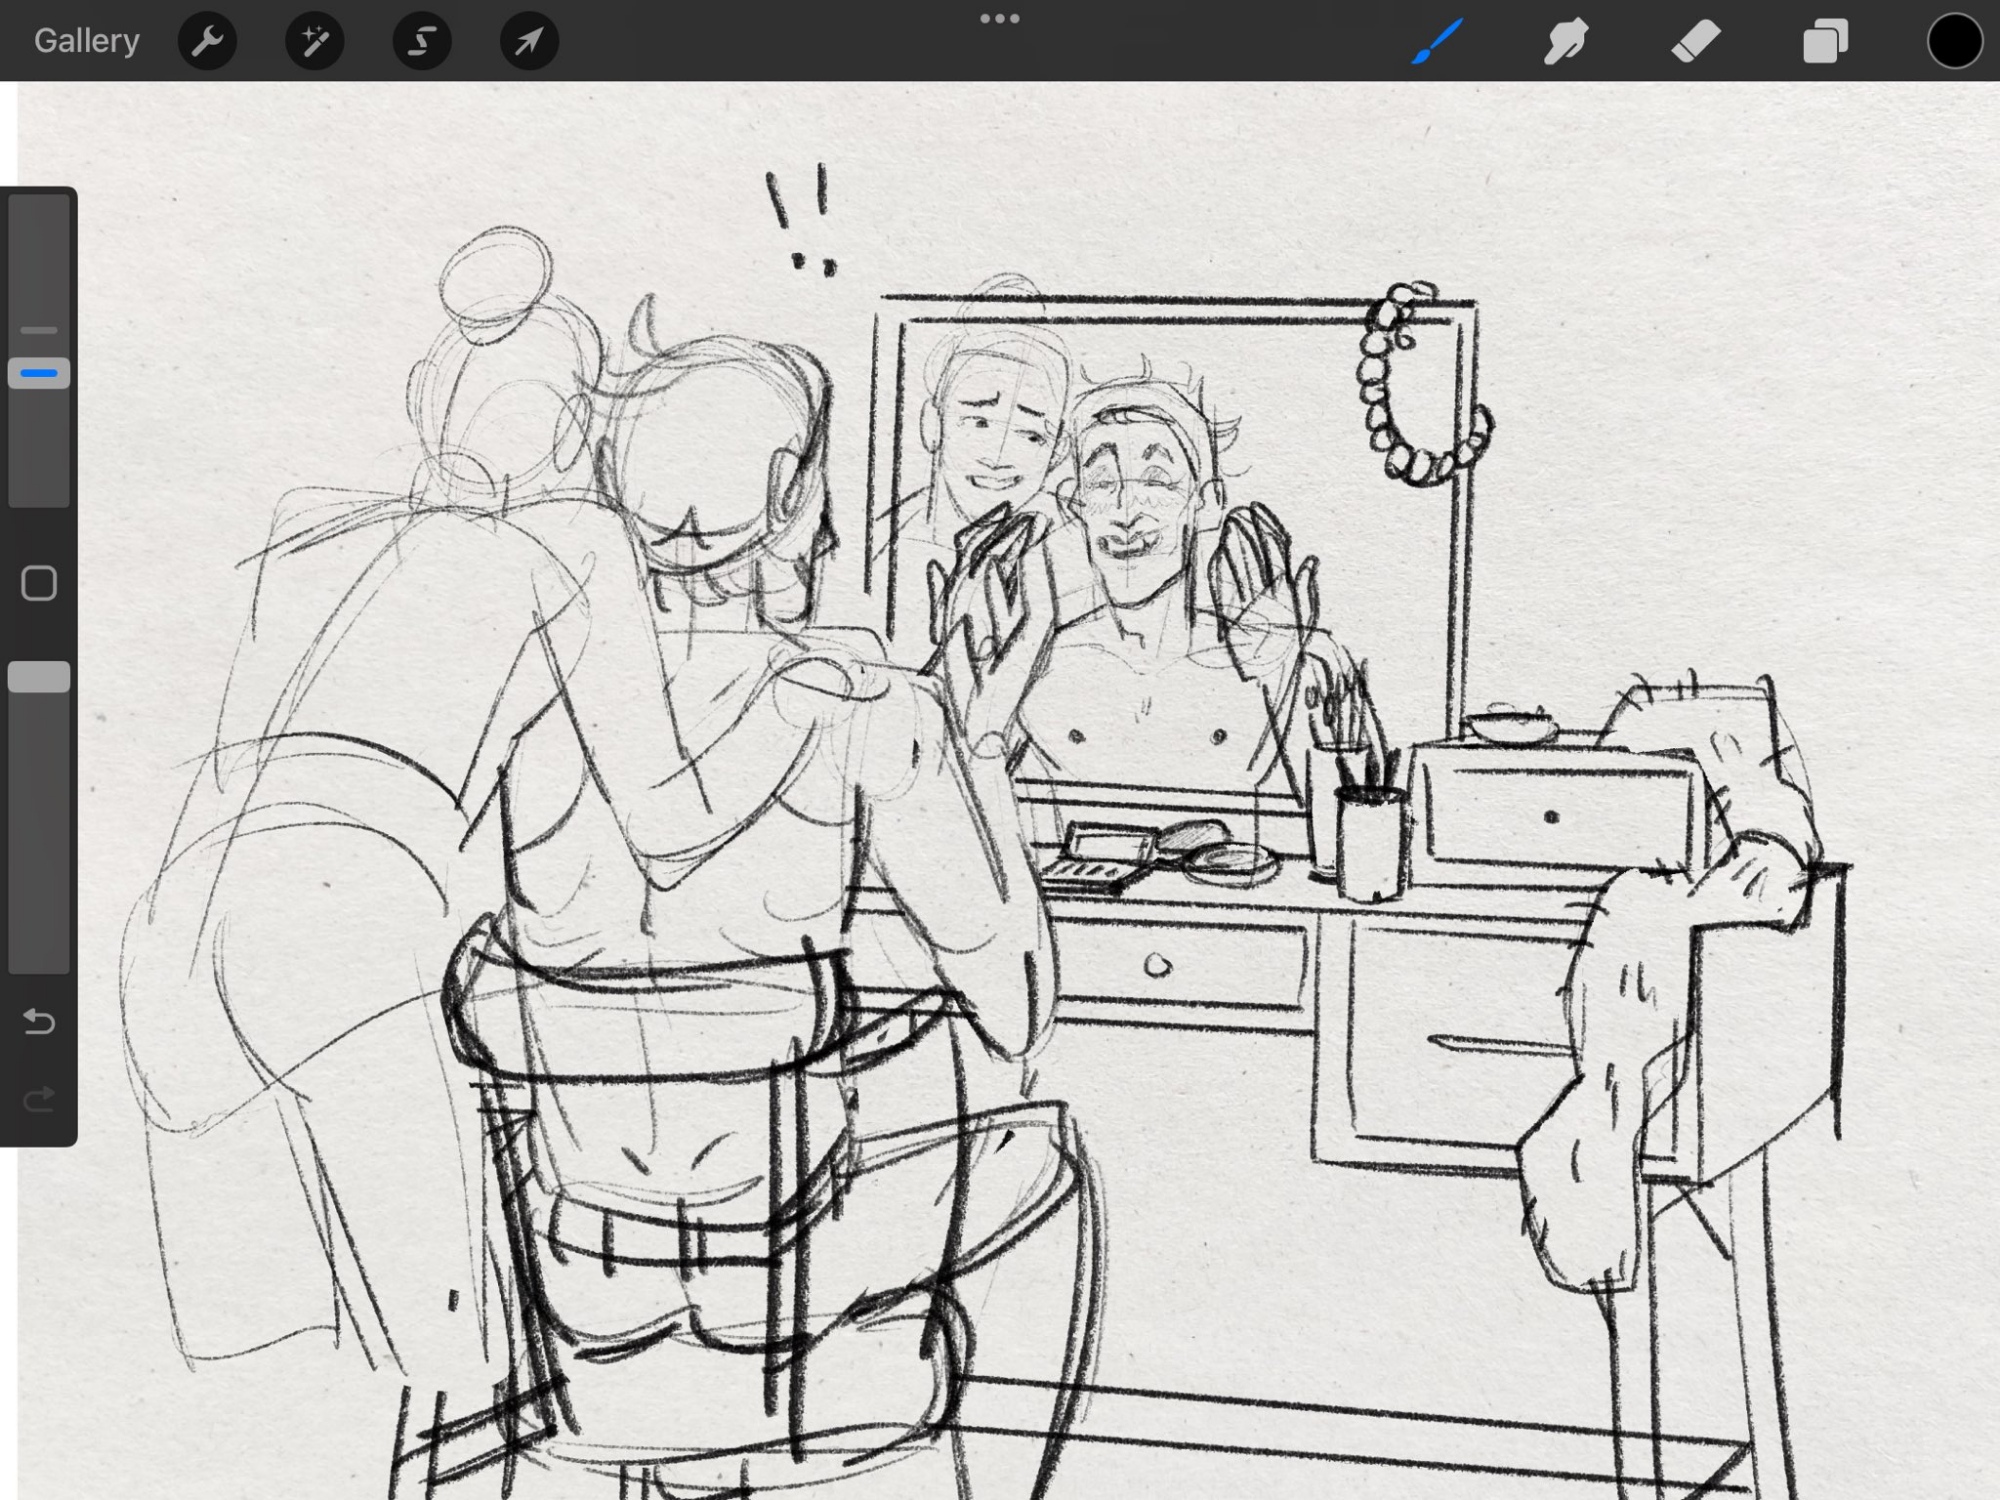Viewport: 2000px width, 1500px height.
Task: Select the Smudge tool
Action: pos(1566,41)
